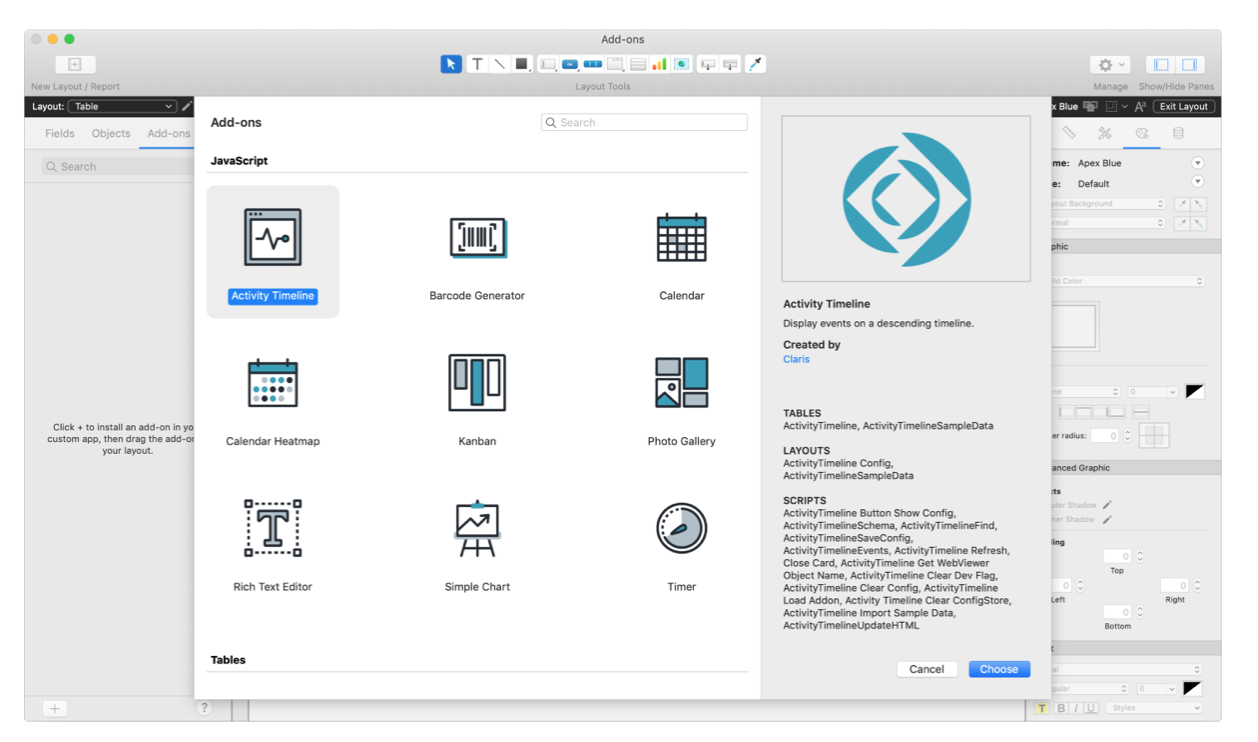
Task: Pick the Kanban add-on icon
Action: (x=477, y=383)
